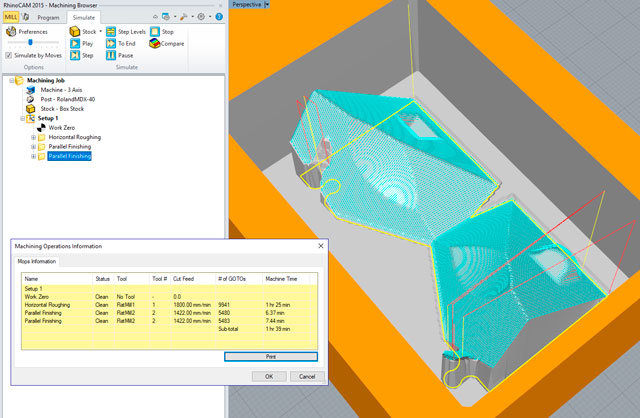Expand the unselected Parallel Finishing operation
This screenshot has width=640, height=418.
point(33,147)
